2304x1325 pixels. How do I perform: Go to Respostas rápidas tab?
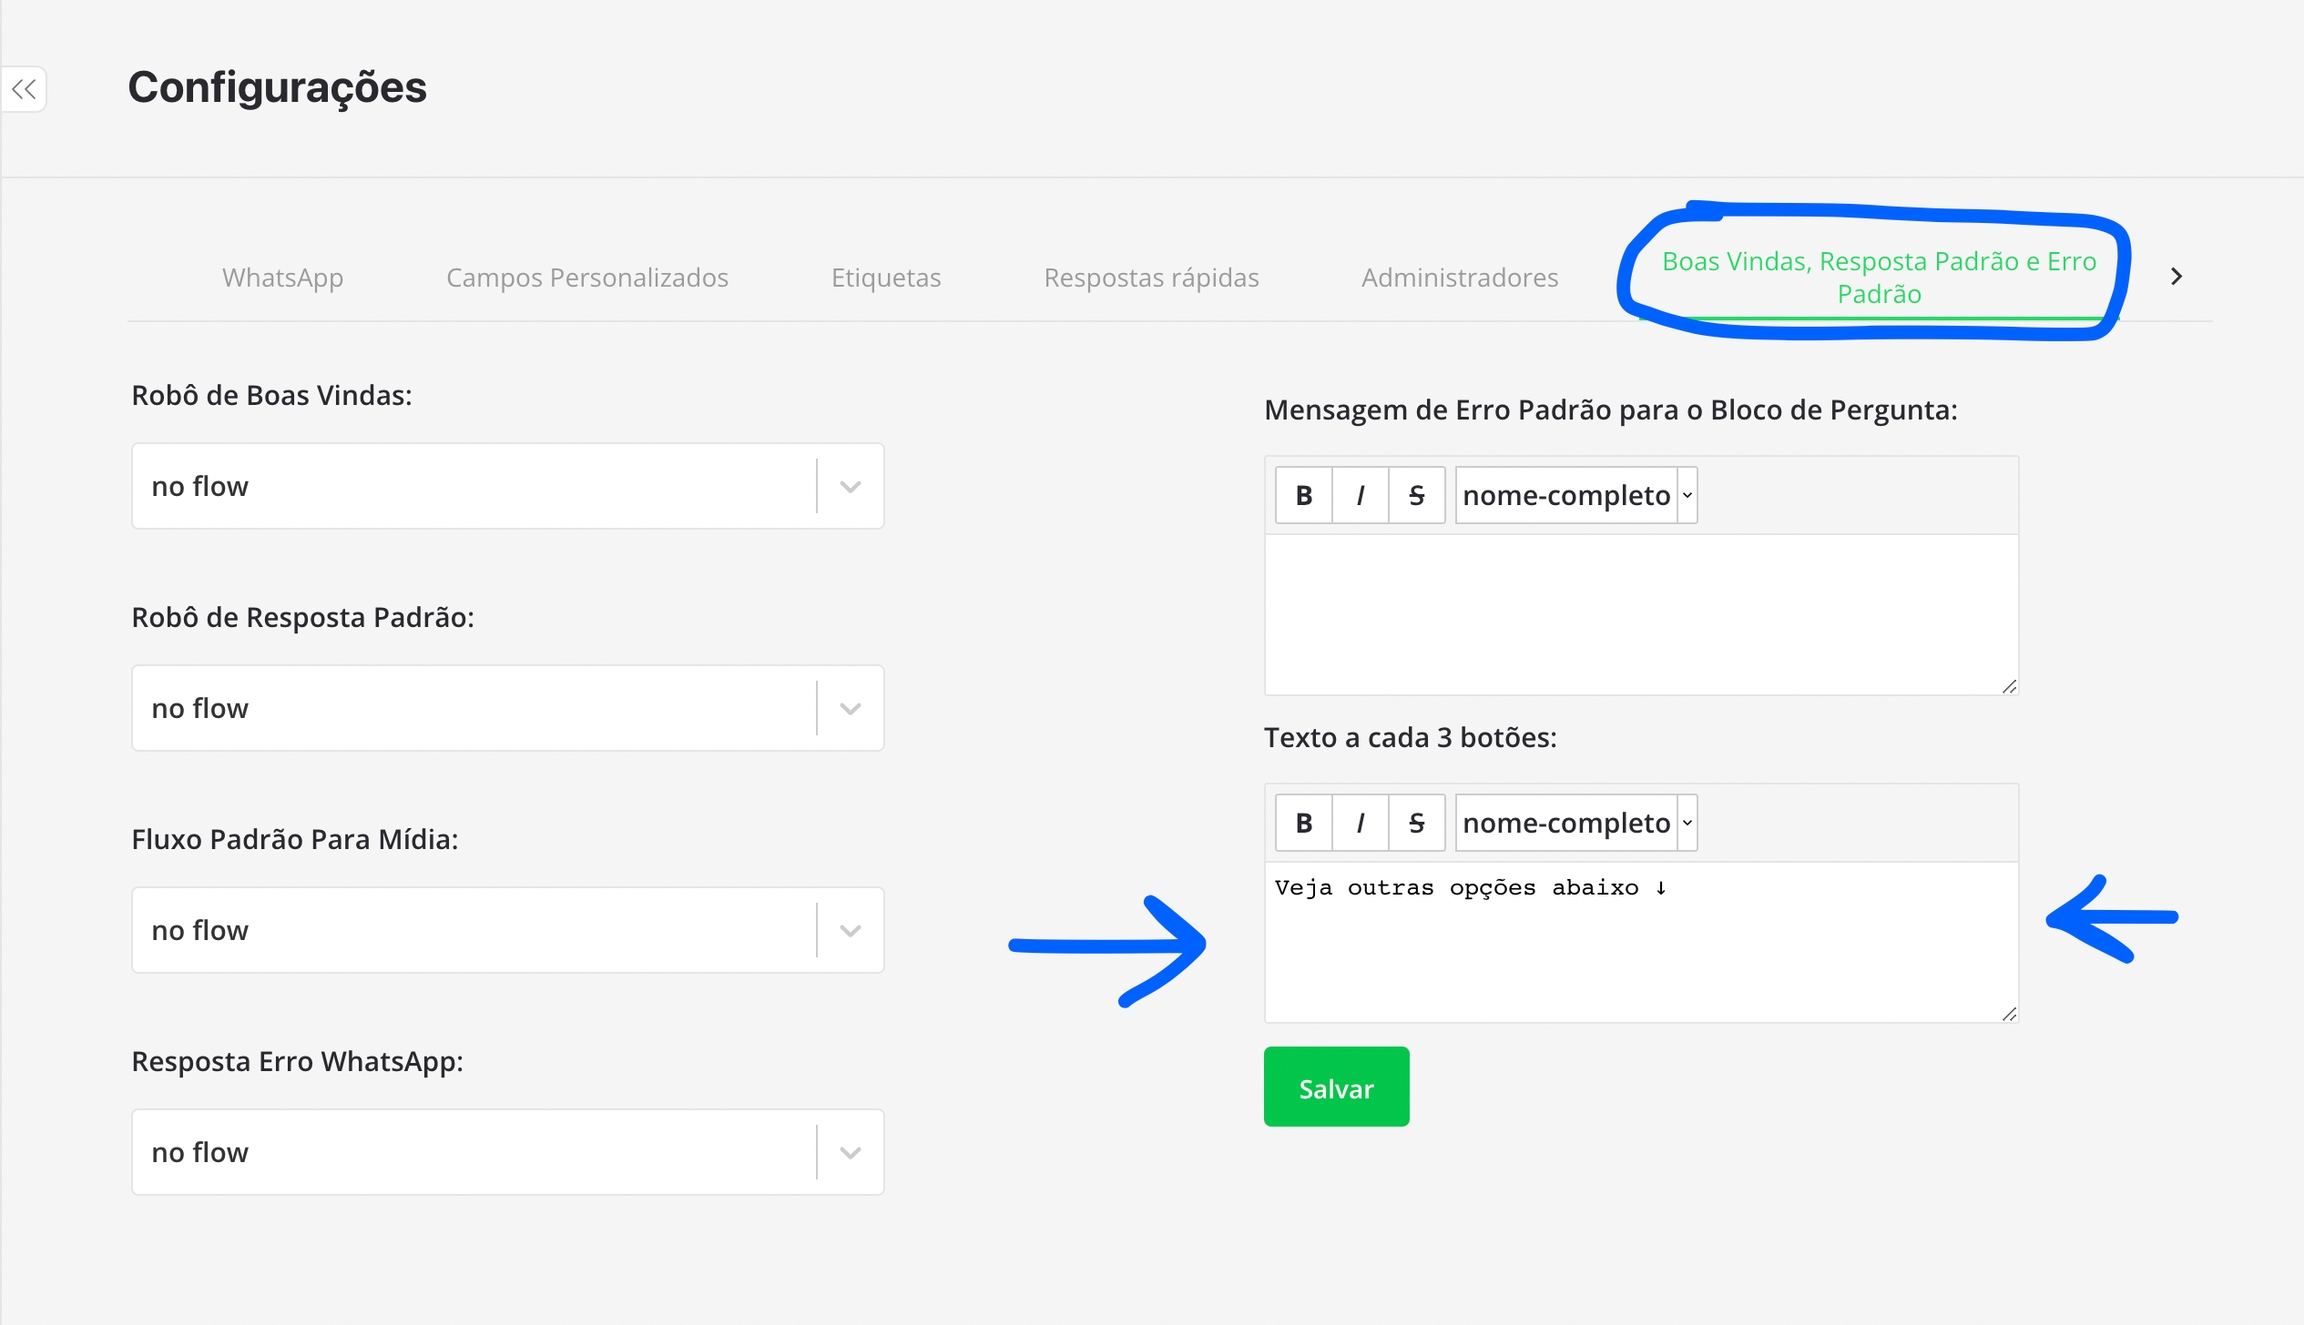click(x=1151, y=277)
